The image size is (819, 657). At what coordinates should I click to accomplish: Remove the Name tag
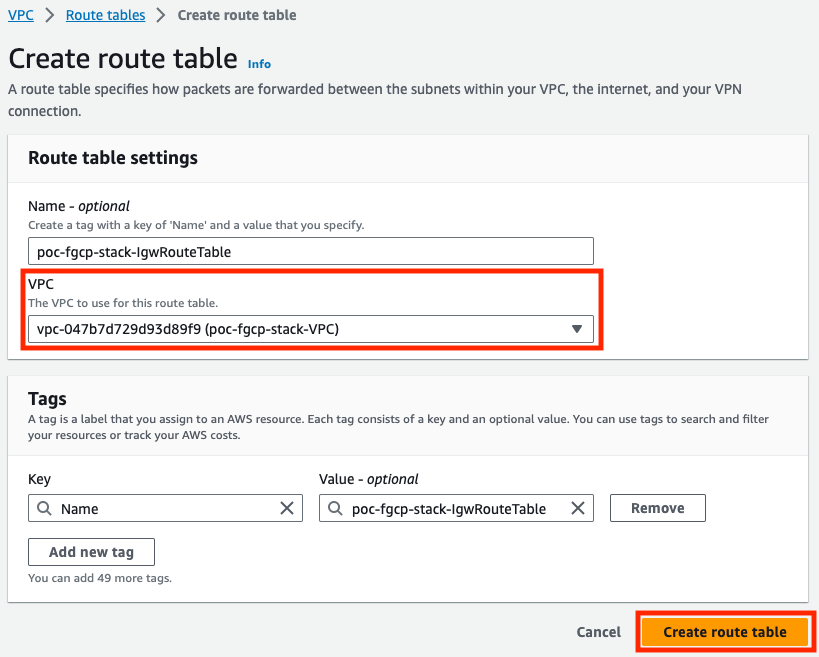click(x=658, y=508)
